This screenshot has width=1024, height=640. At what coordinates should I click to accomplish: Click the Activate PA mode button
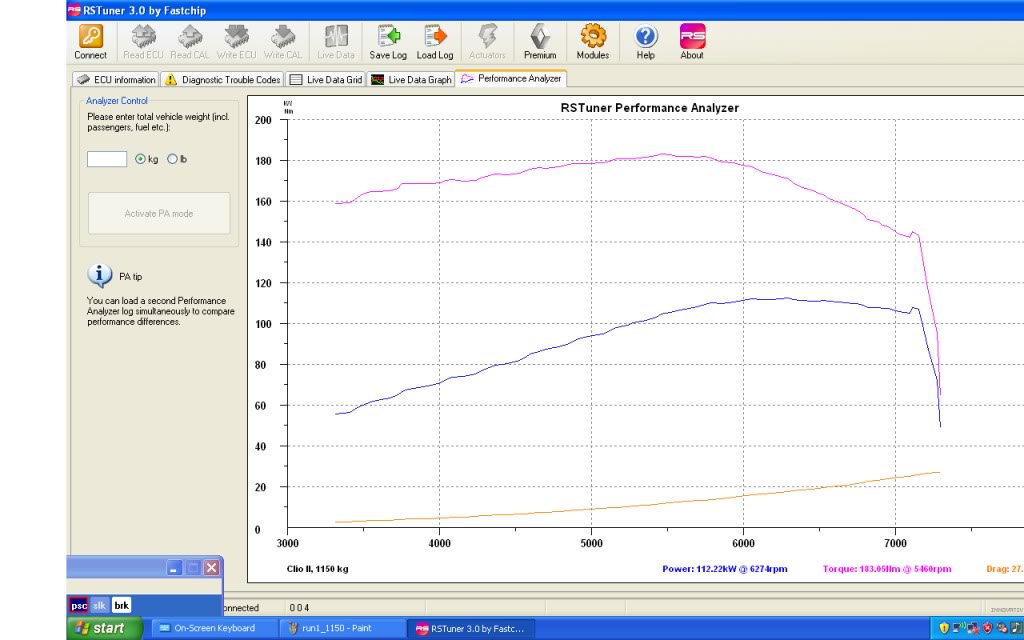pos(159,213)
